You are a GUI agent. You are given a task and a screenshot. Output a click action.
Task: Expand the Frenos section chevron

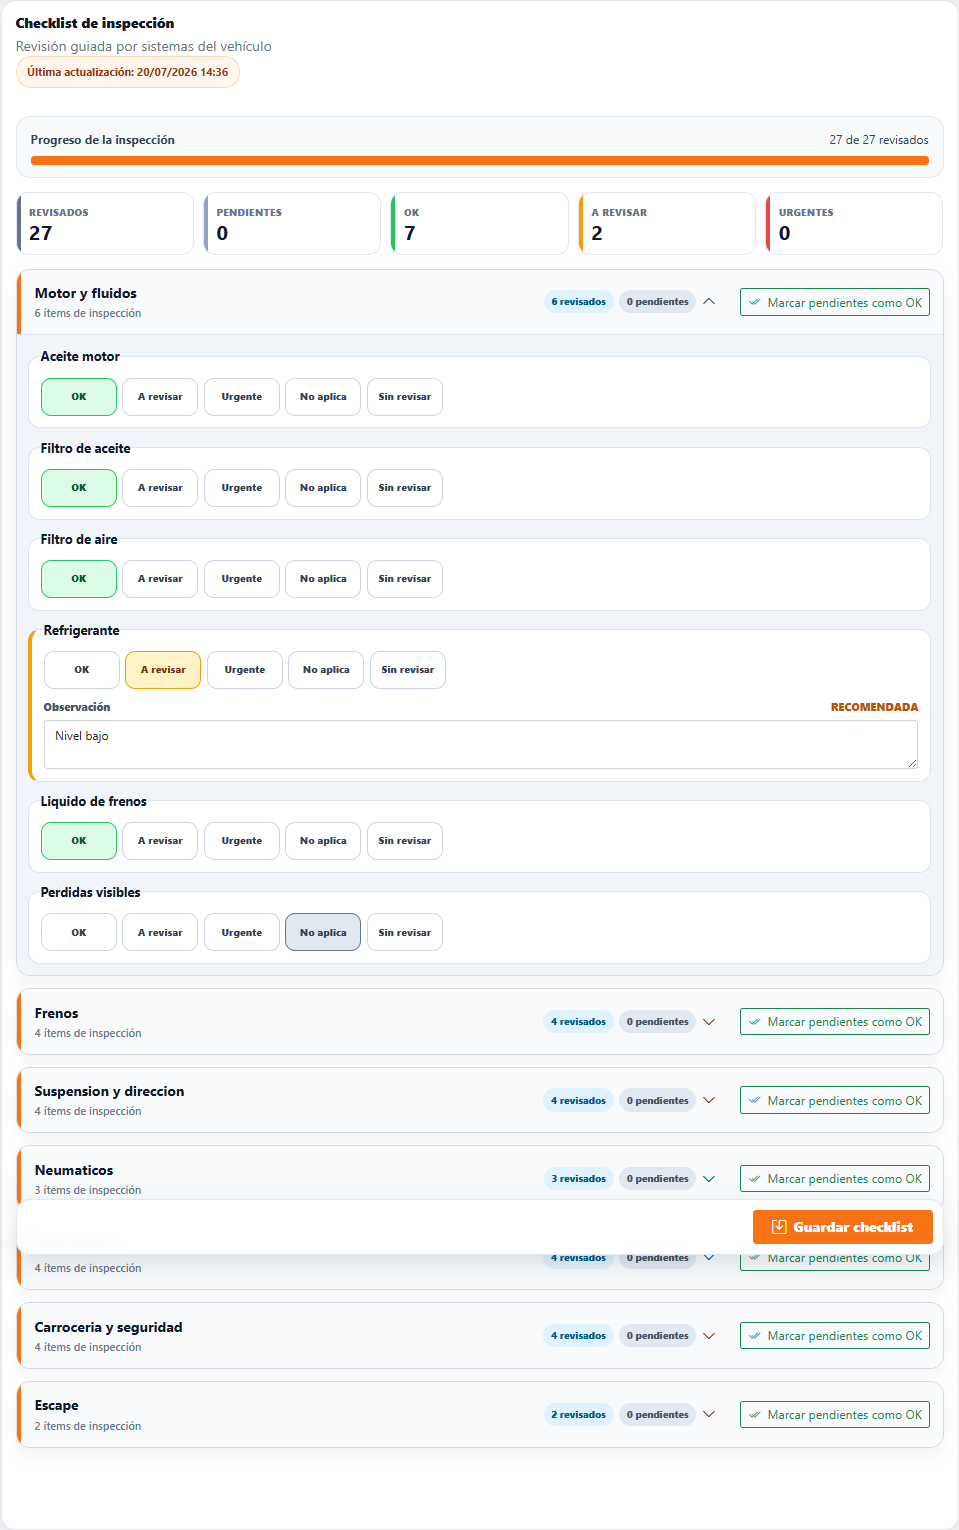709,1022
